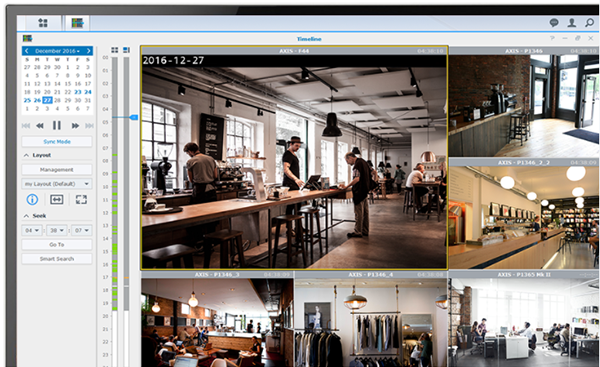
Task: Select December 26 in calendar
Action: coord(37,100)
